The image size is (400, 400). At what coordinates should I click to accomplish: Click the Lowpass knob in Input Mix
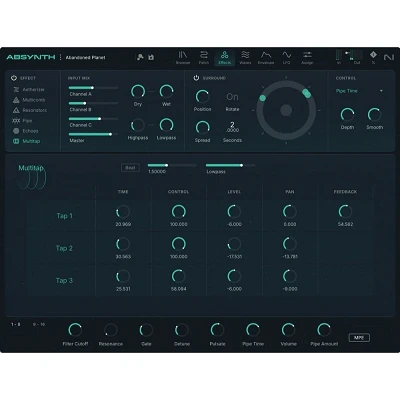pyautogui.click(x=166, y=125)
